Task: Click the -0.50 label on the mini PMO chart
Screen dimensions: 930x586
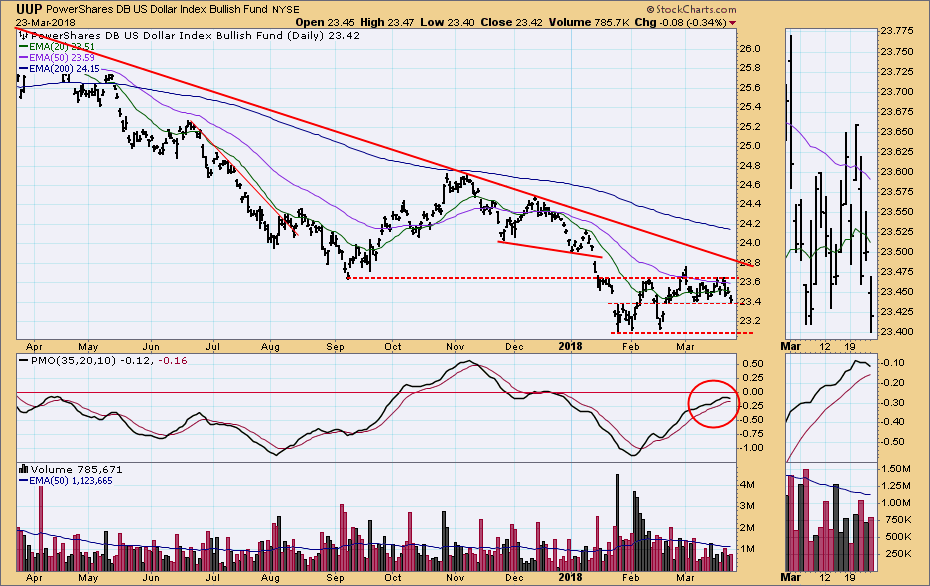Action: point(893,441)
